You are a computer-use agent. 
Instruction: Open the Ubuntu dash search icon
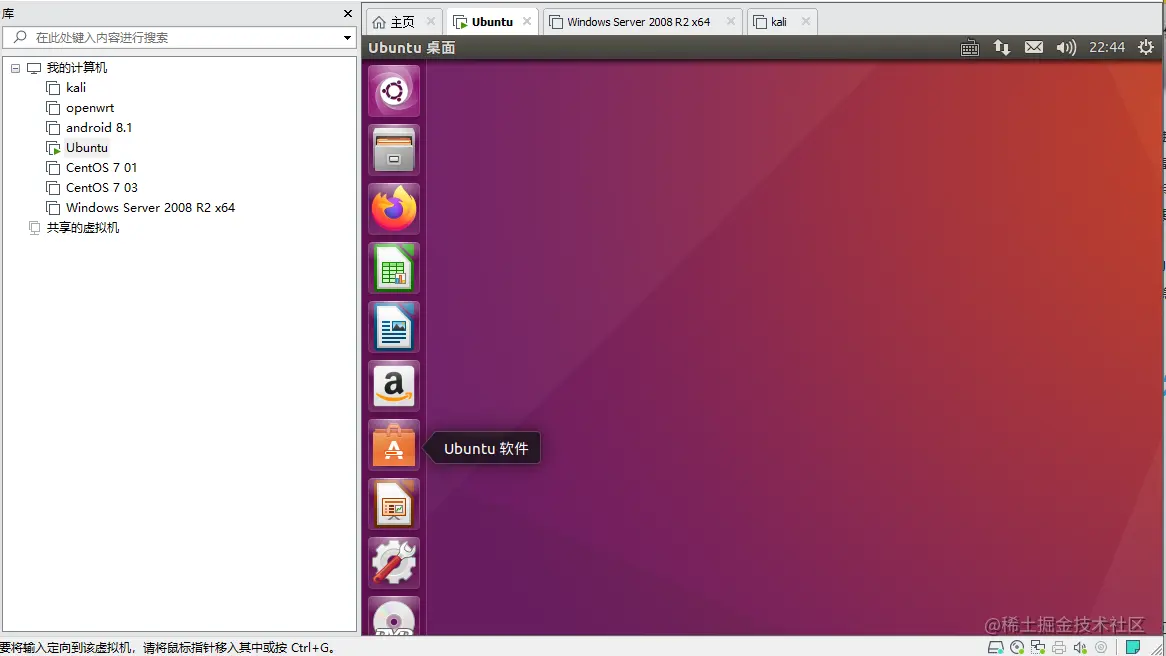(x=394, y=91)
